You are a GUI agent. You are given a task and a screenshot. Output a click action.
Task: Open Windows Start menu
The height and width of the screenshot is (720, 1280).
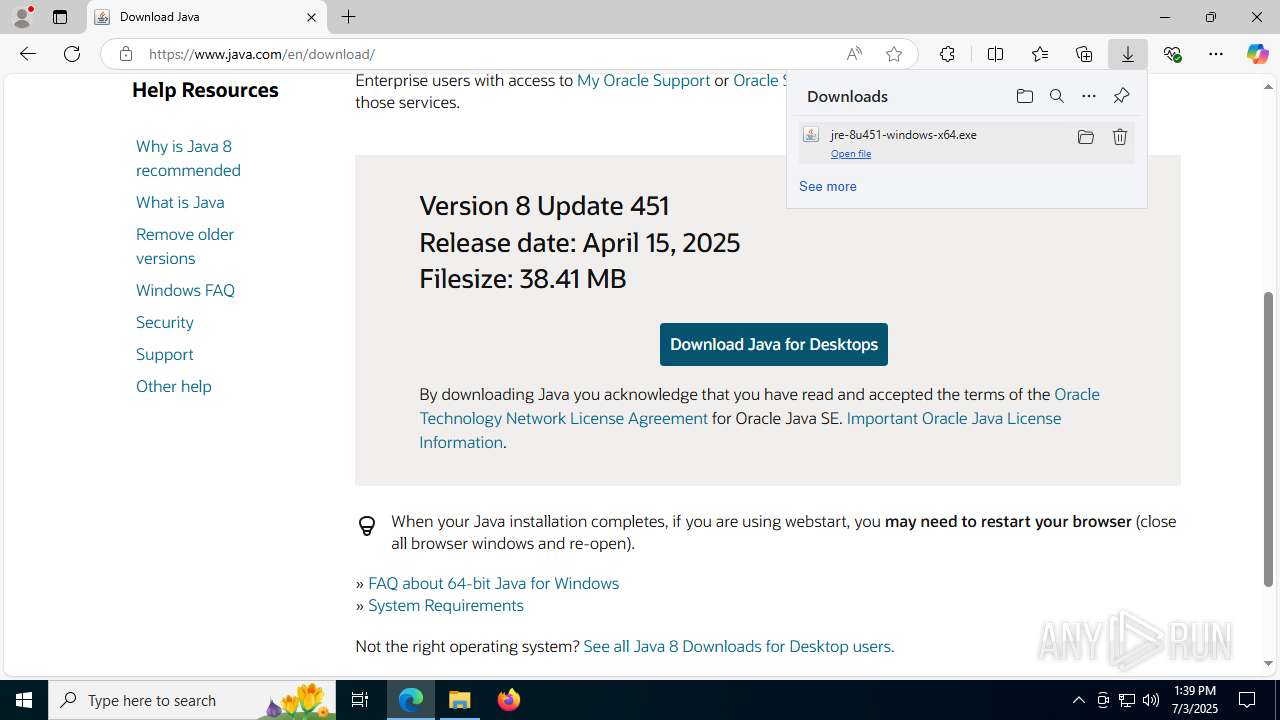coord(24,700)
